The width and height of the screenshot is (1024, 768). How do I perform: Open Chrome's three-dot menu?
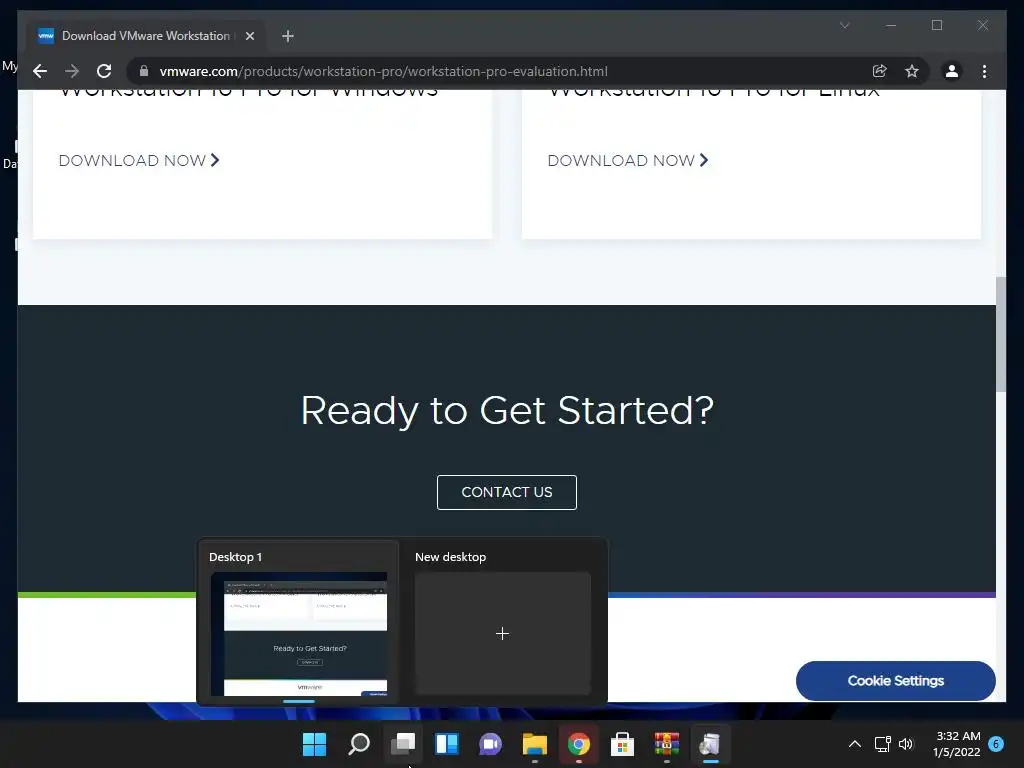click(x=984, y=71)
